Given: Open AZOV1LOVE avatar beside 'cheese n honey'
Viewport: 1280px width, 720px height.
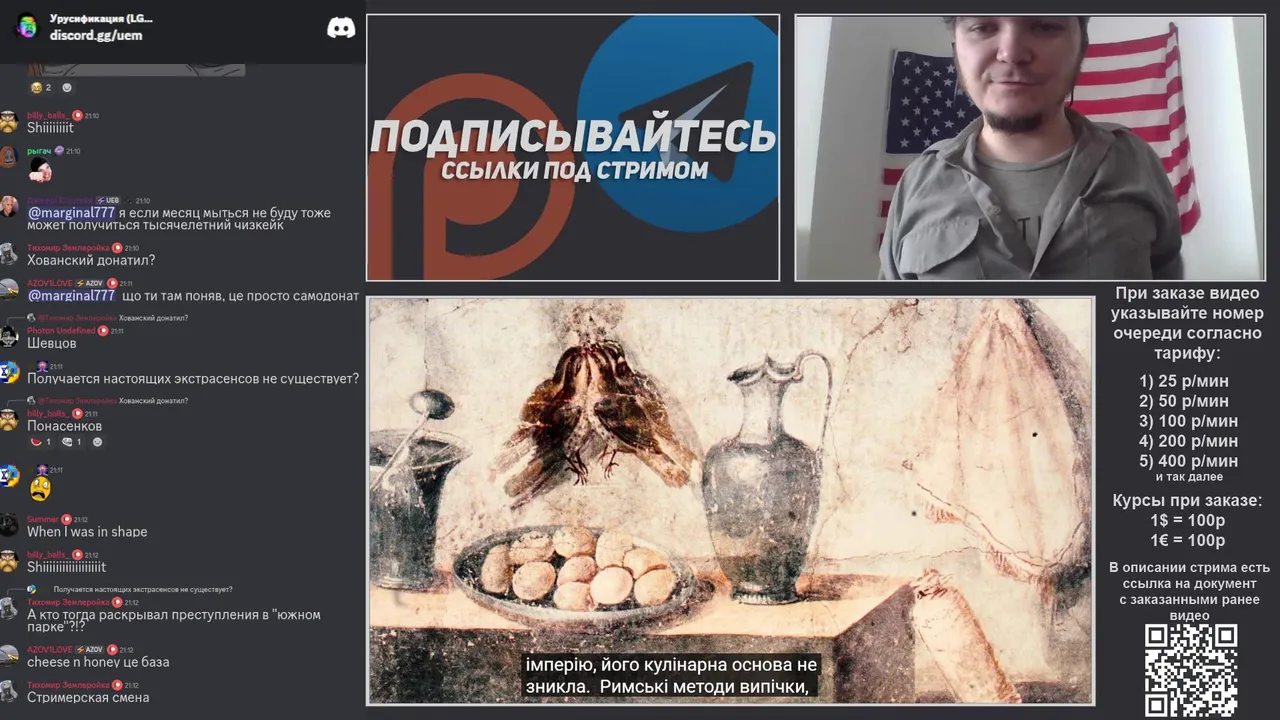Looking at the screenshot, I should [9, 656].
